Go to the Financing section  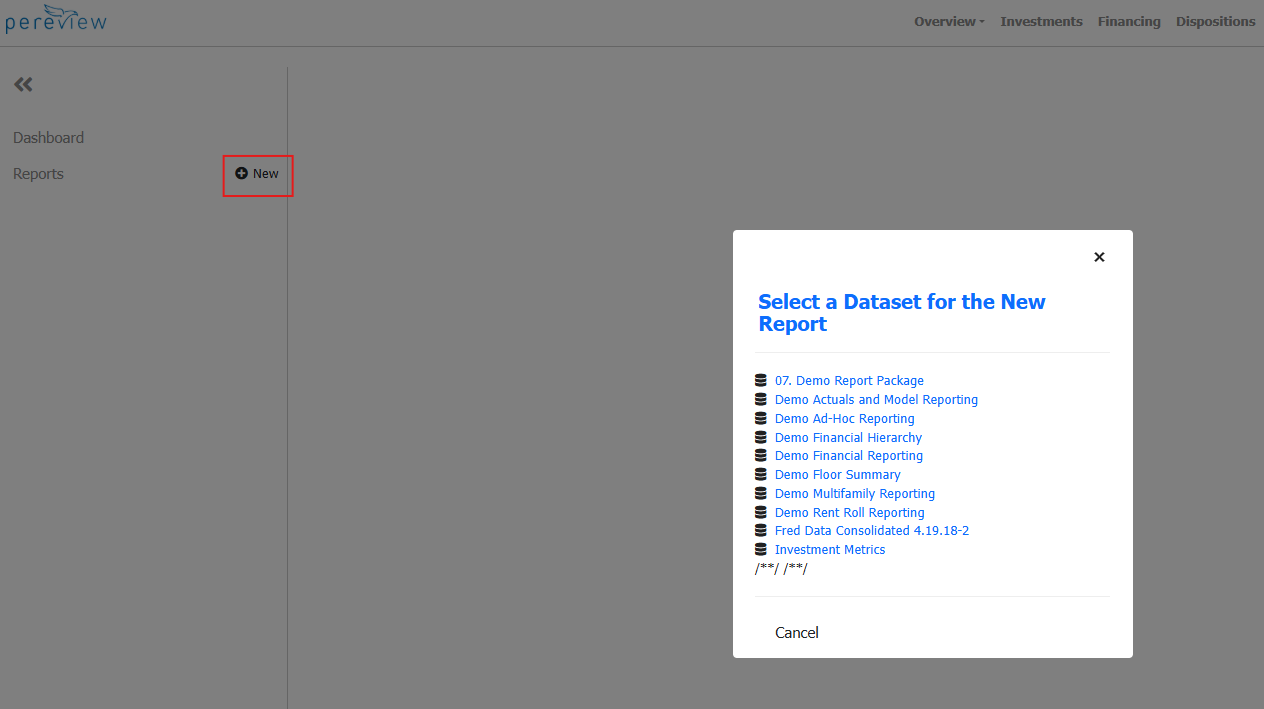tap(1129, 22)
